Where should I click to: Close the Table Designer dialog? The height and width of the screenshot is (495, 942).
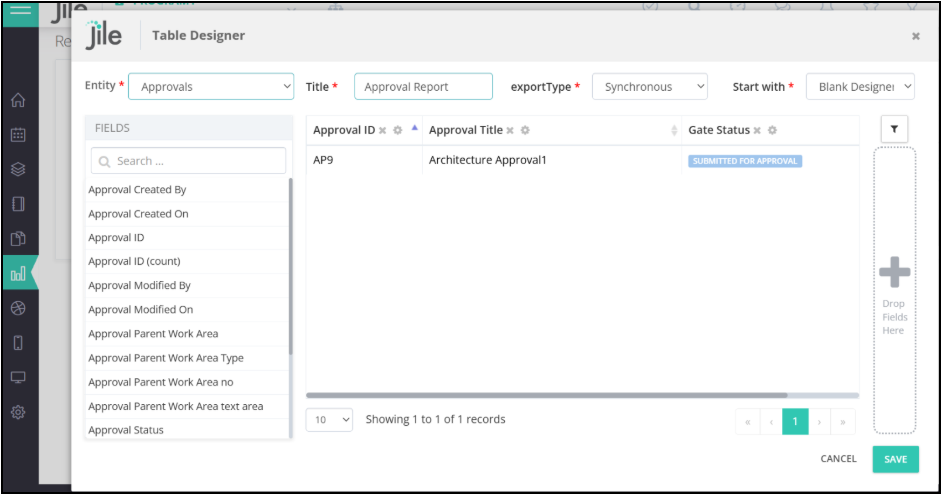[x=916, y=36]
